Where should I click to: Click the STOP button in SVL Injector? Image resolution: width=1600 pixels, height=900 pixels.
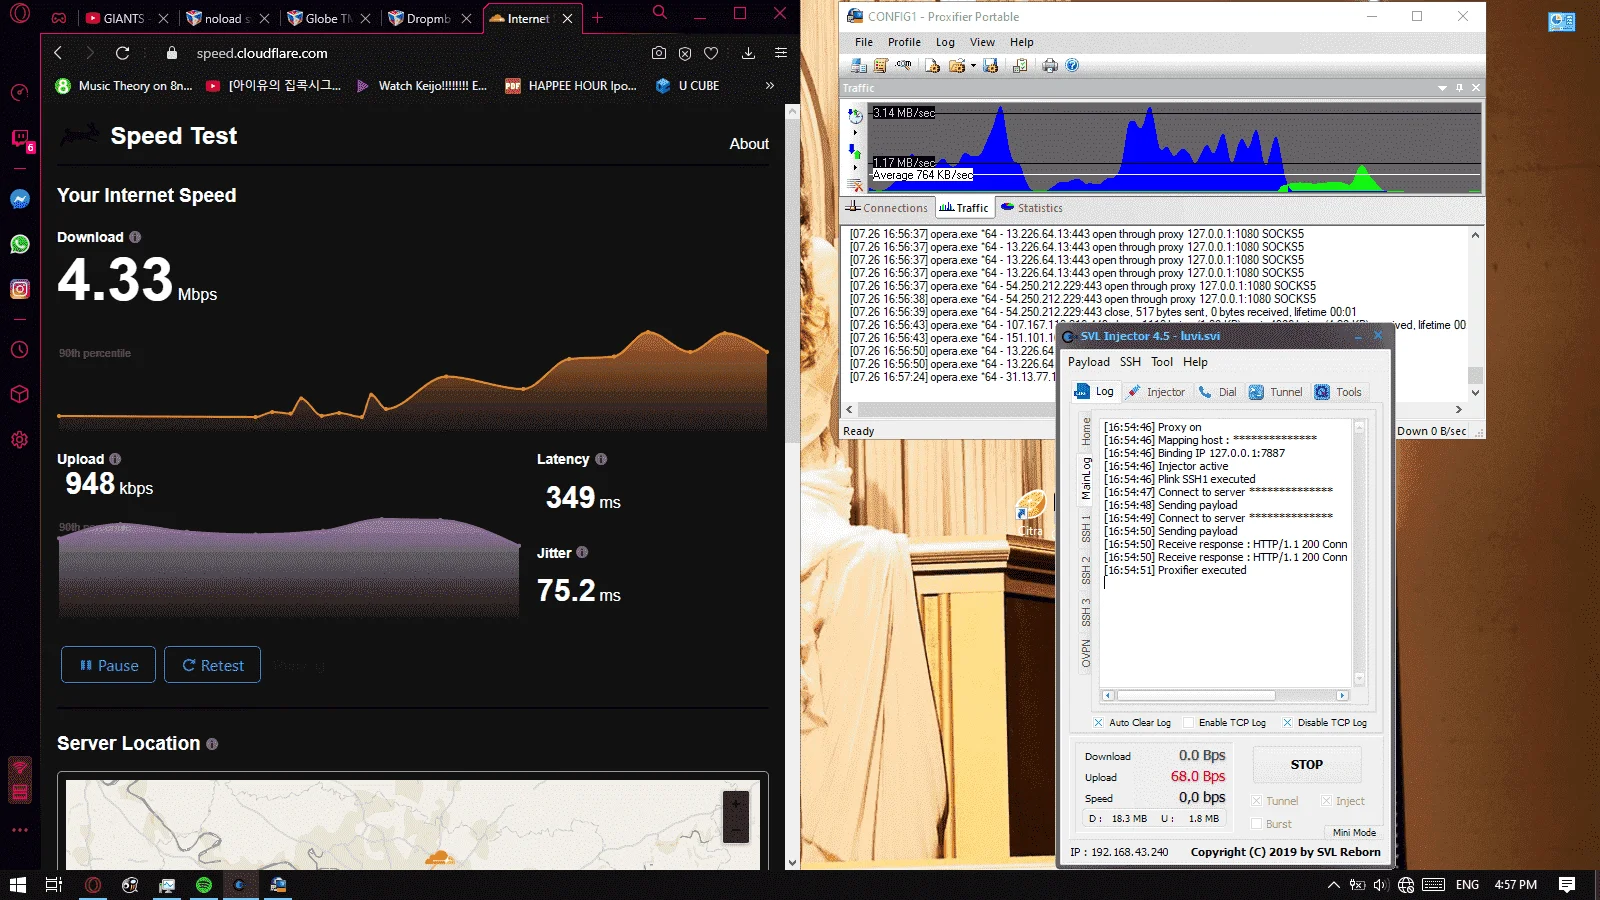(1306, 764)
